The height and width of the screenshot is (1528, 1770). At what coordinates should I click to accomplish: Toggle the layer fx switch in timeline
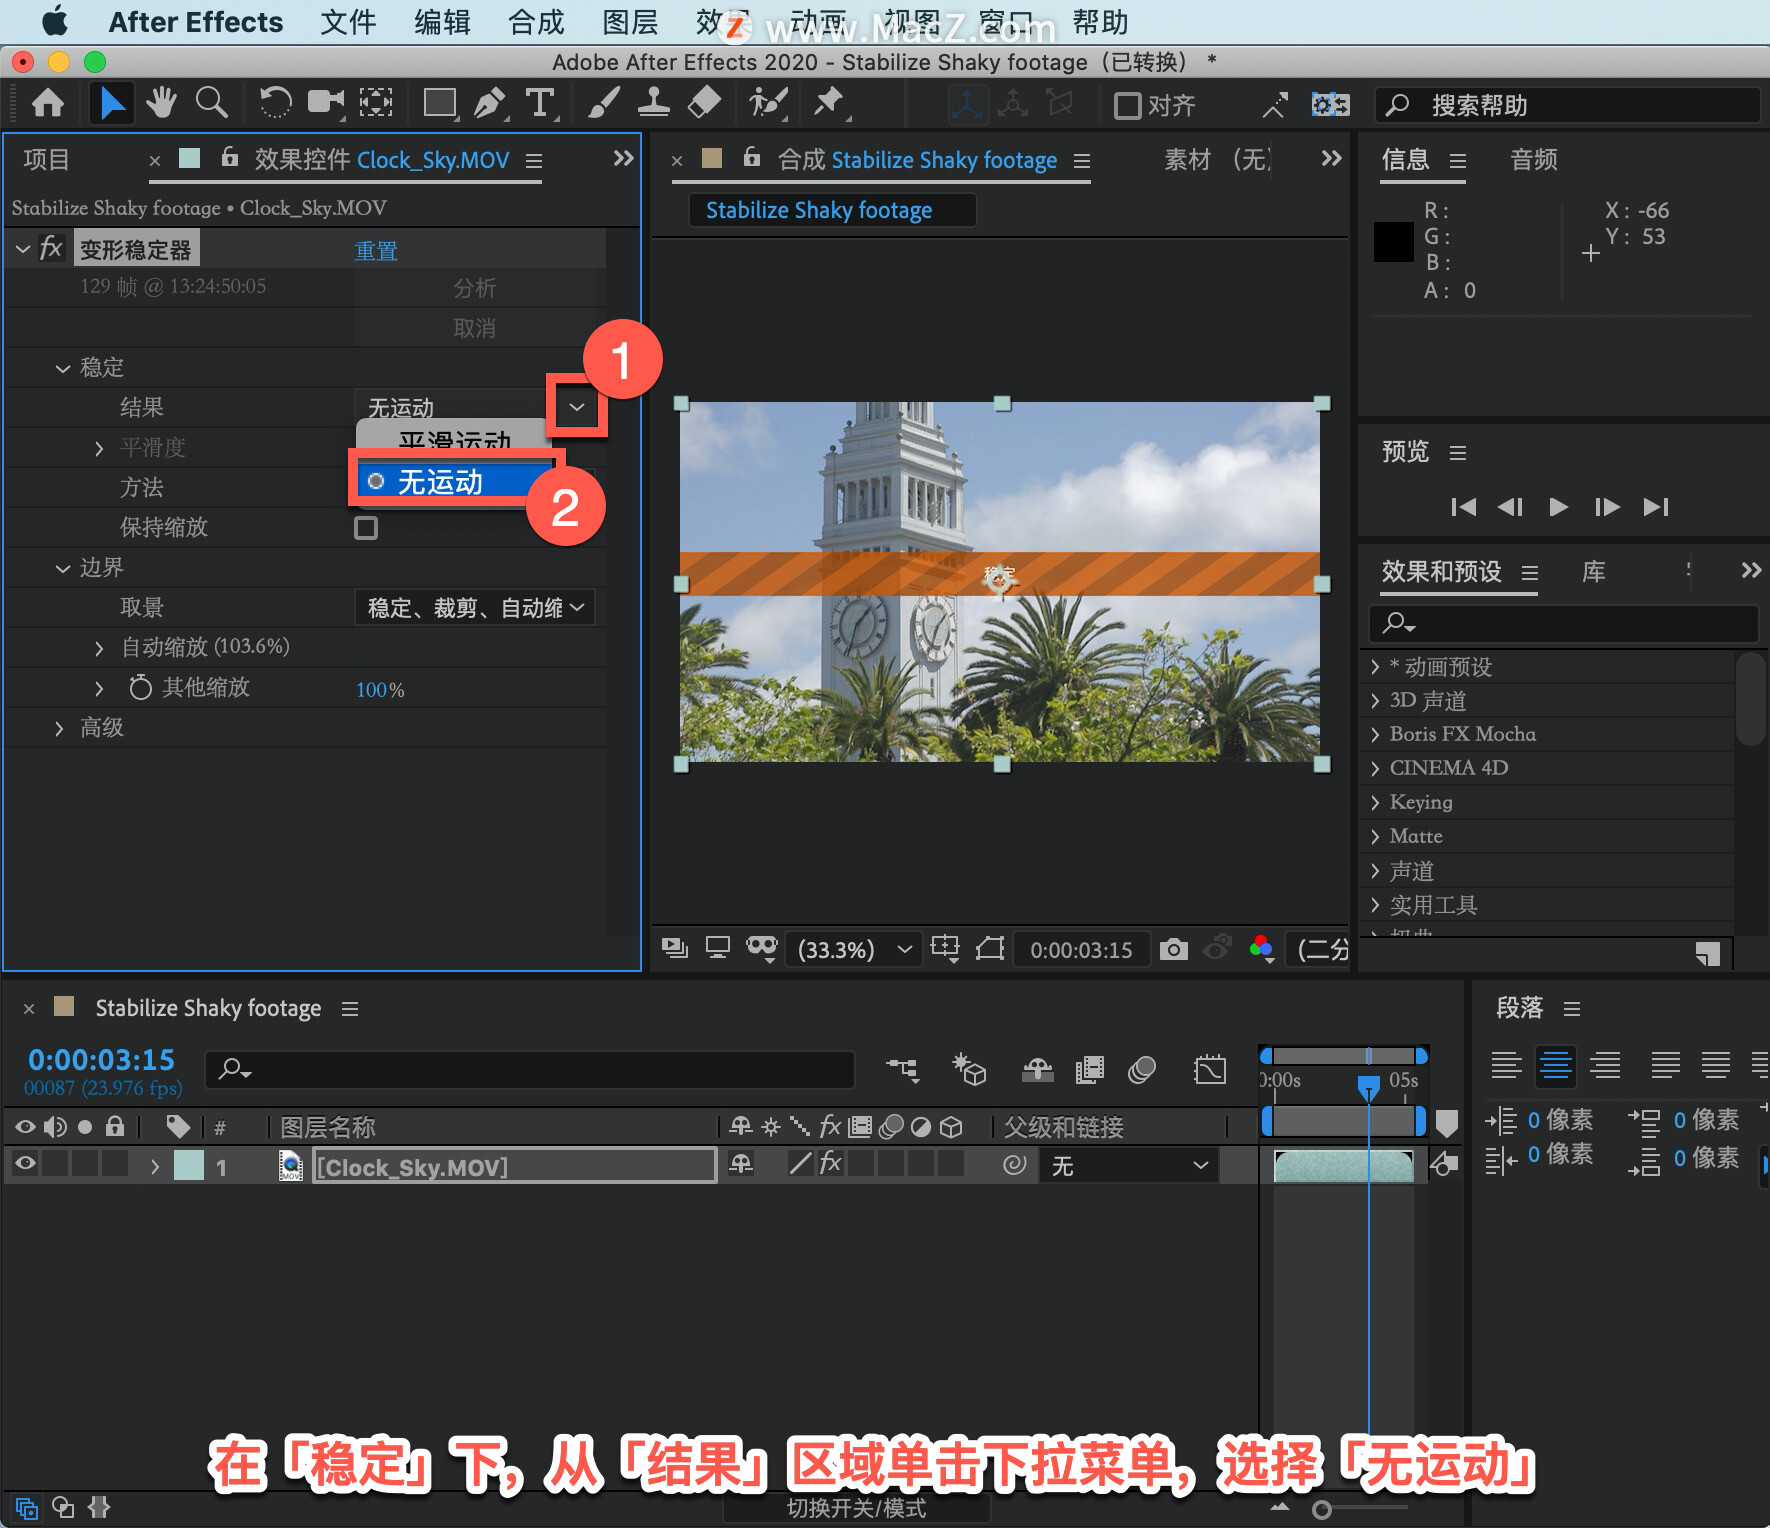click(x=830, y=1163)
